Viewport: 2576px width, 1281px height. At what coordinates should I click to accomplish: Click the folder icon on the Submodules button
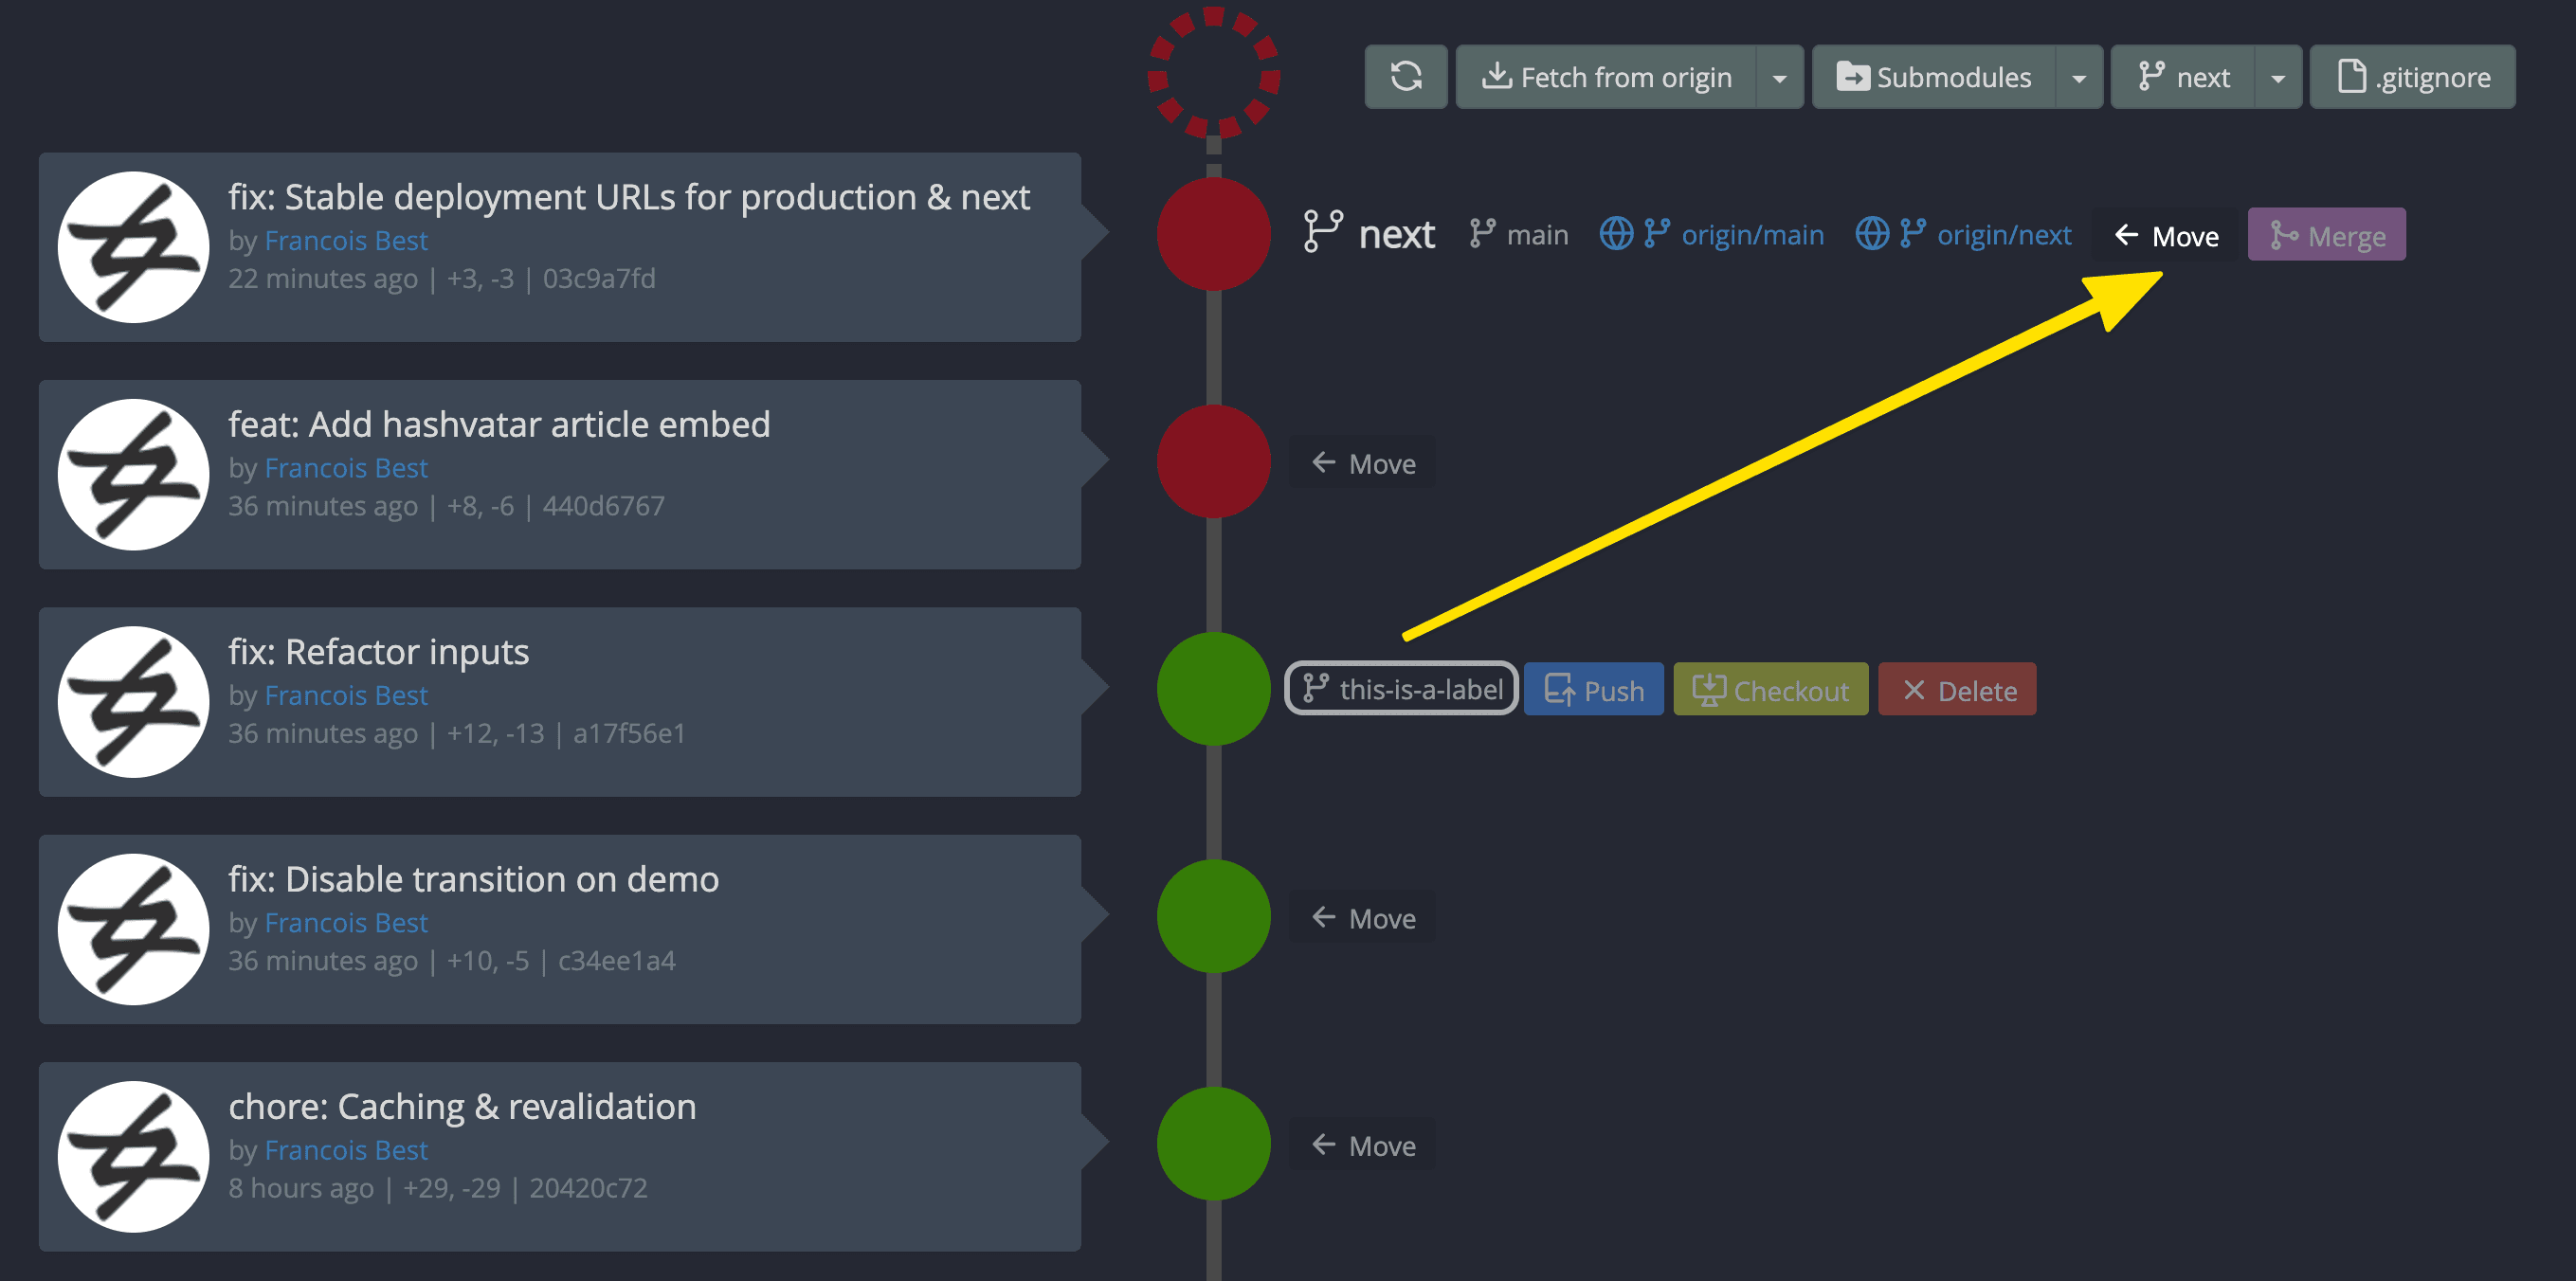click(x=1854, y=76)
